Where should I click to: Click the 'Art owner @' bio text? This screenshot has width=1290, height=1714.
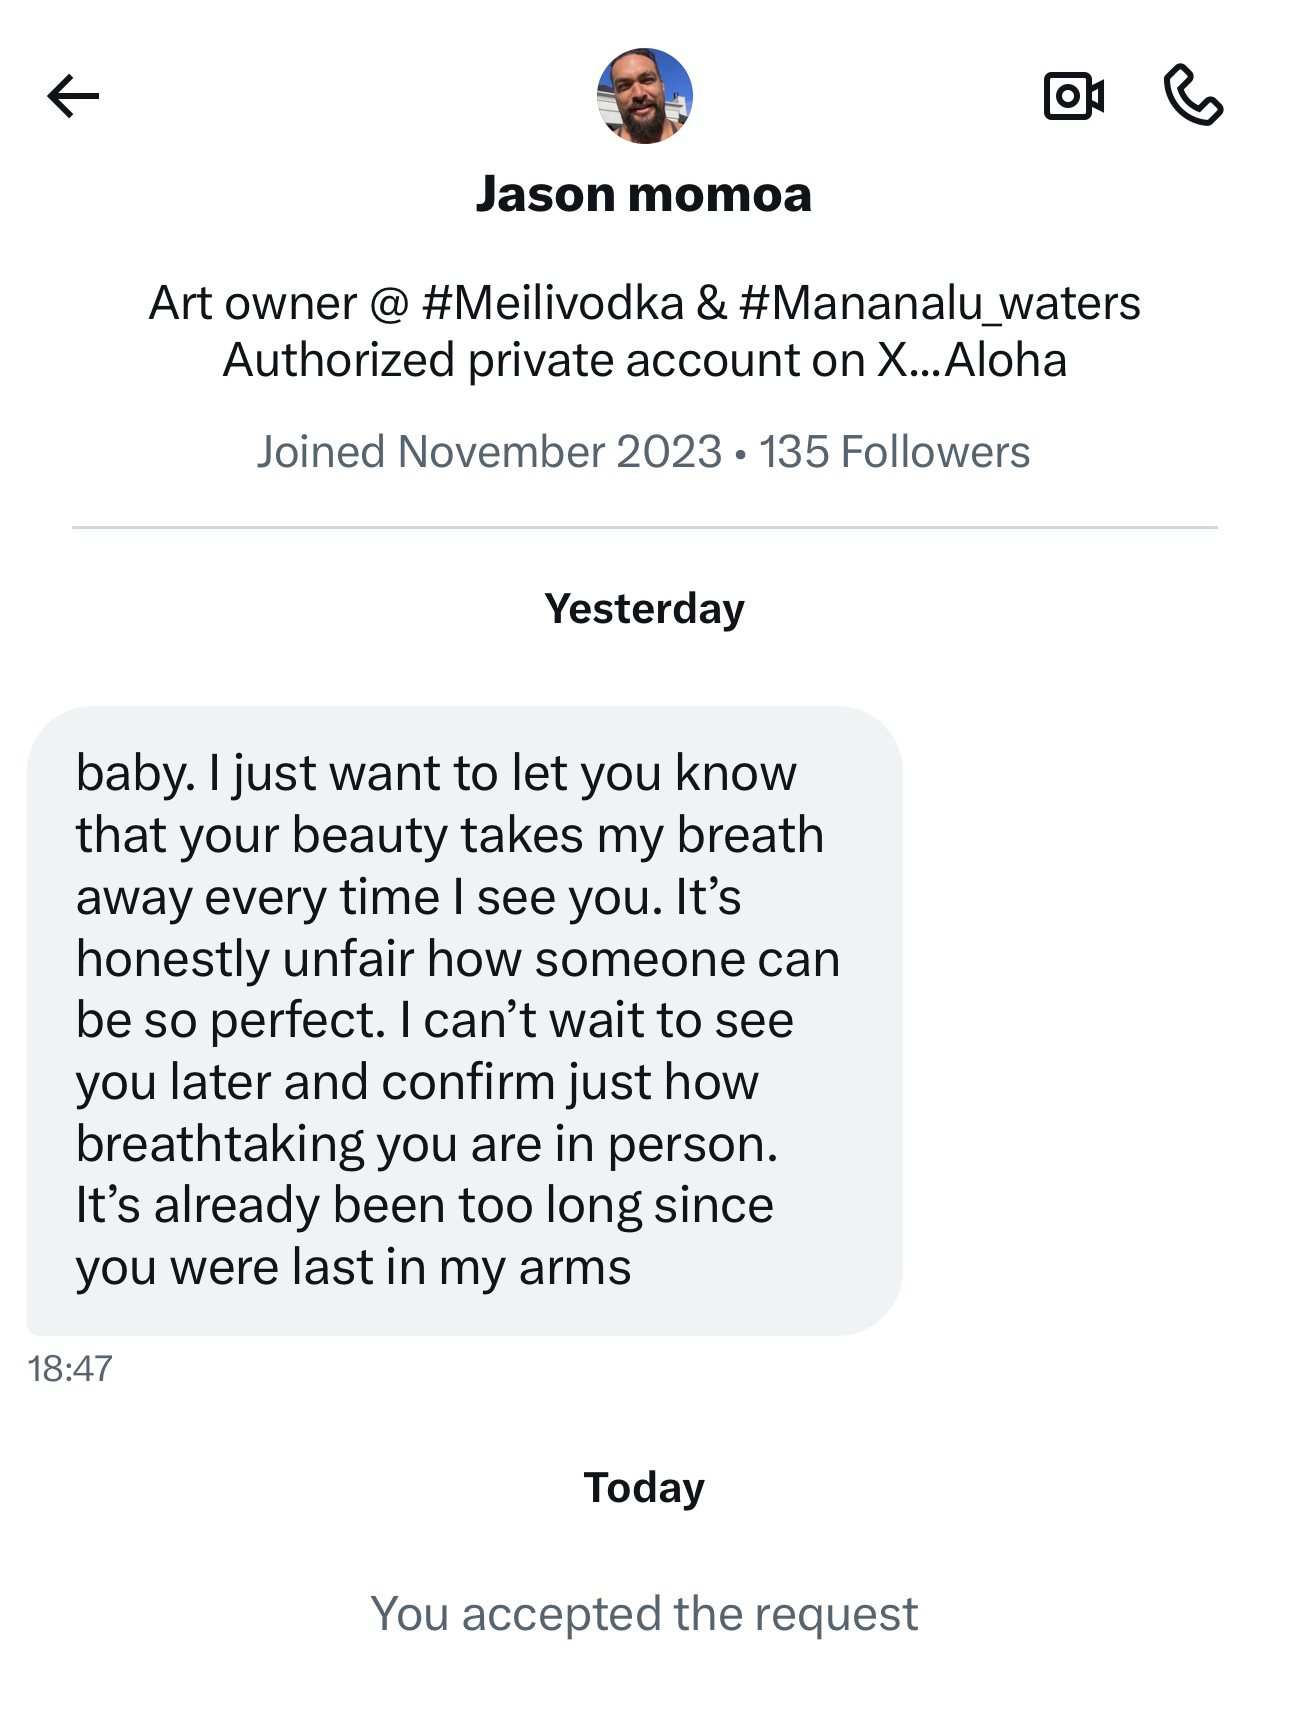click(x=277, y=303)
